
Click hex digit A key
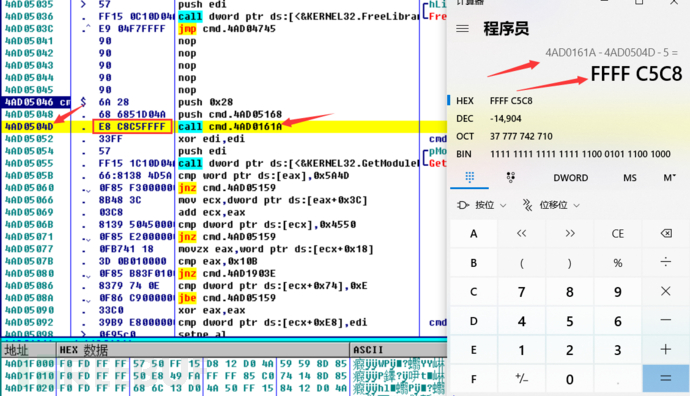click(x=473, y=233)
